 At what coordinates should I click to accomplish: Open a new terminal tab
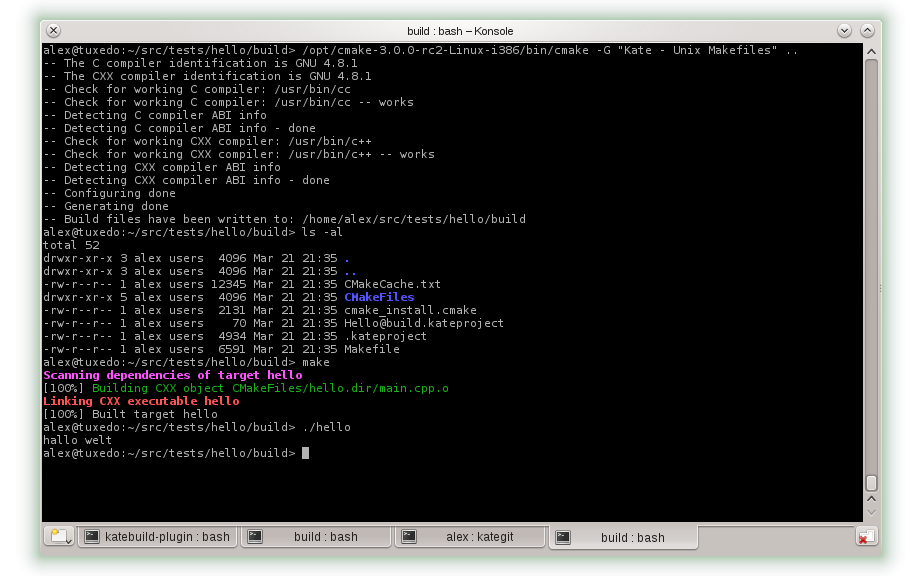point(59,536)
